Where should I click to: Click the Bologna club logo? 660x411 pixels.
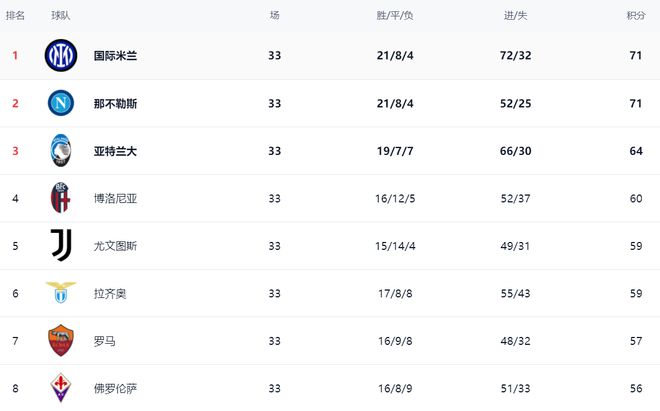[60, 198]
